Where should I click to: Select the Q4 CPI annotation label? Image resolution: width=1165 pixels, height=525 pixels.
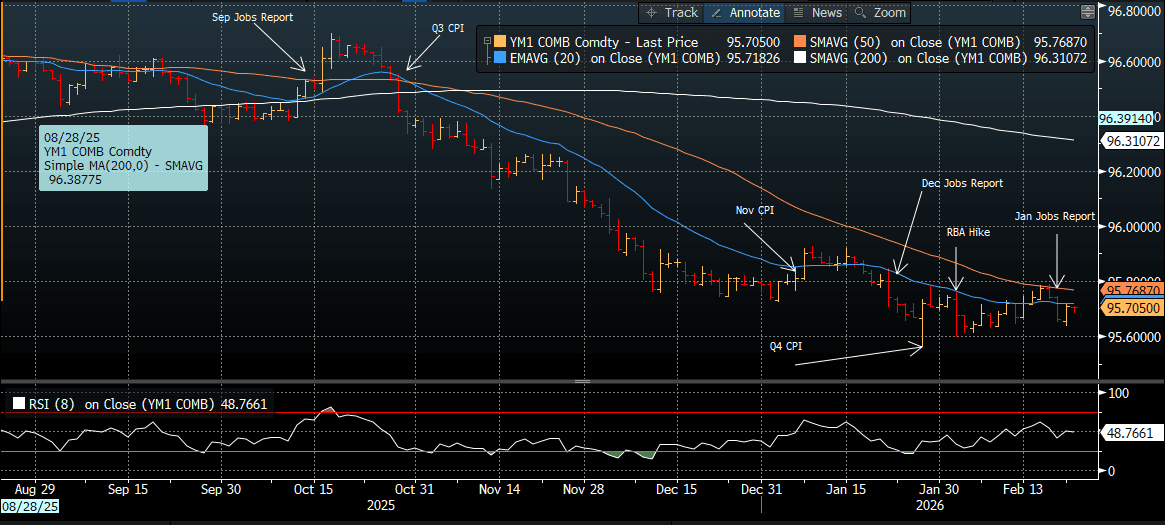[788, 346]
